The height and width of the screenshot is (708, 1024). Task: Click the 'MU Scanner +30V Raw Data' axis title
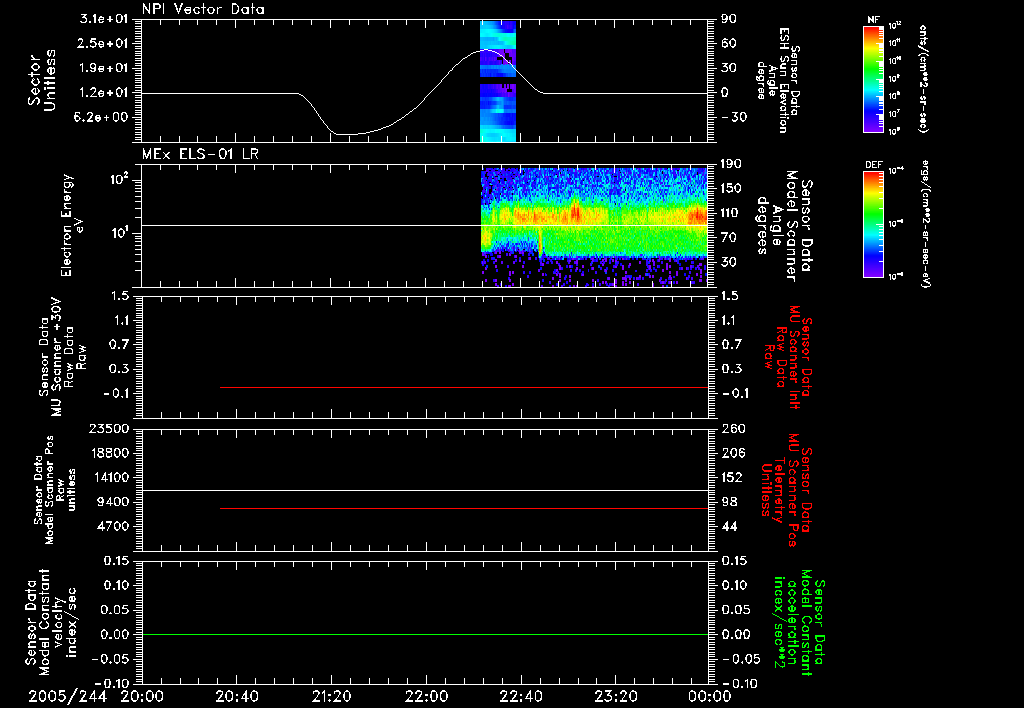click(62, 357)
